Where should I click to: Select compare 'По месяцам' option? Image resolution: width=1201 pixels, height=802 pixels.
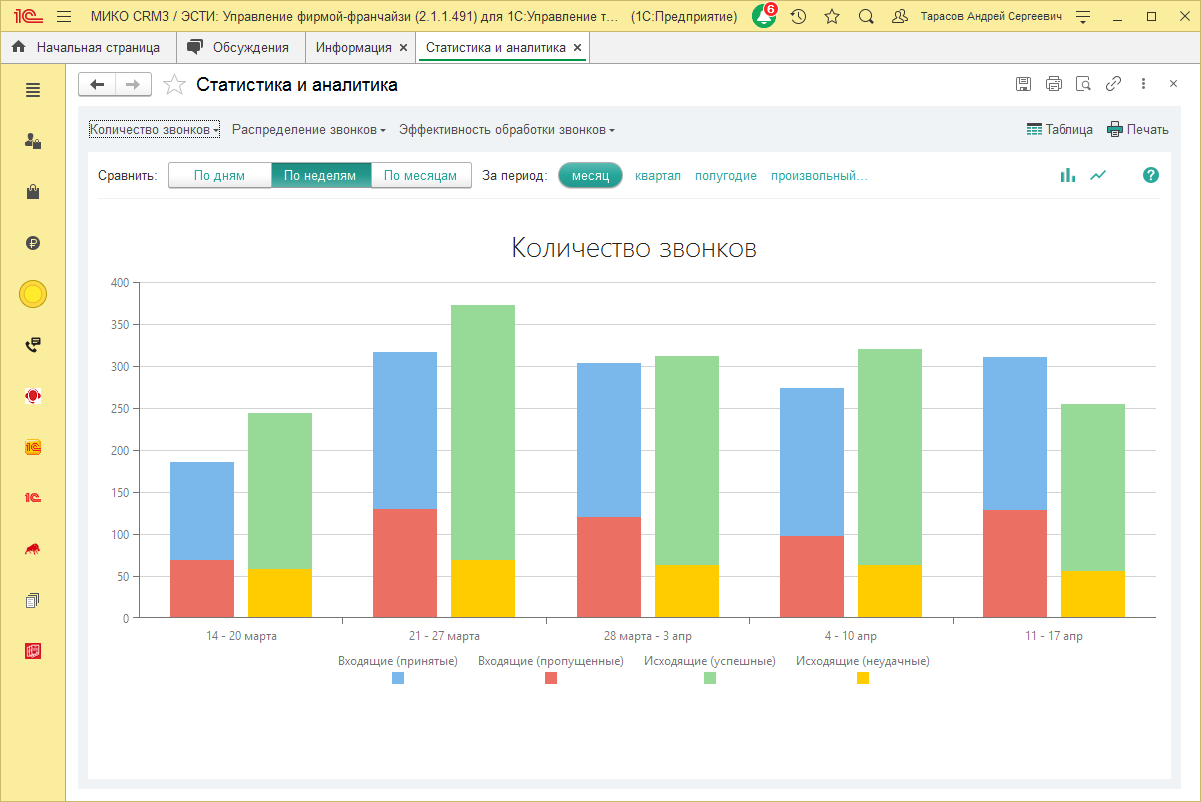coord(421,175)
